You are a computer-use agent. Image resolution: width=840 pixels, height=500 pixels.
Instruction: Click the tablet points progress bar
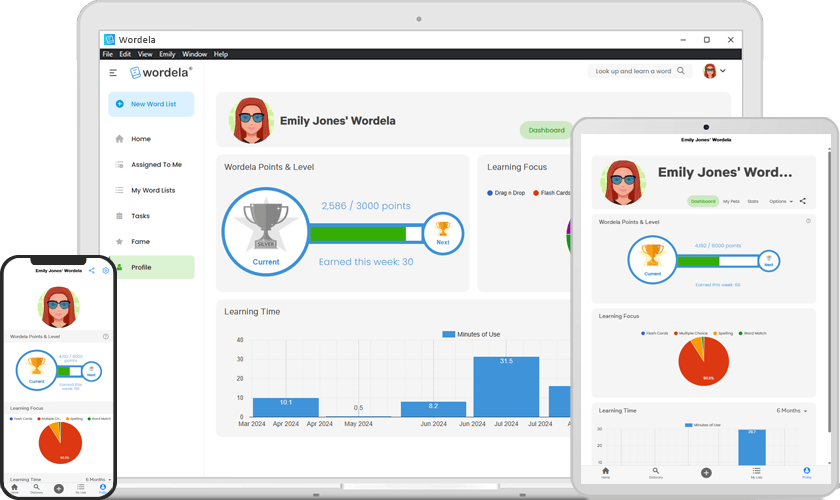coord(718,261)
